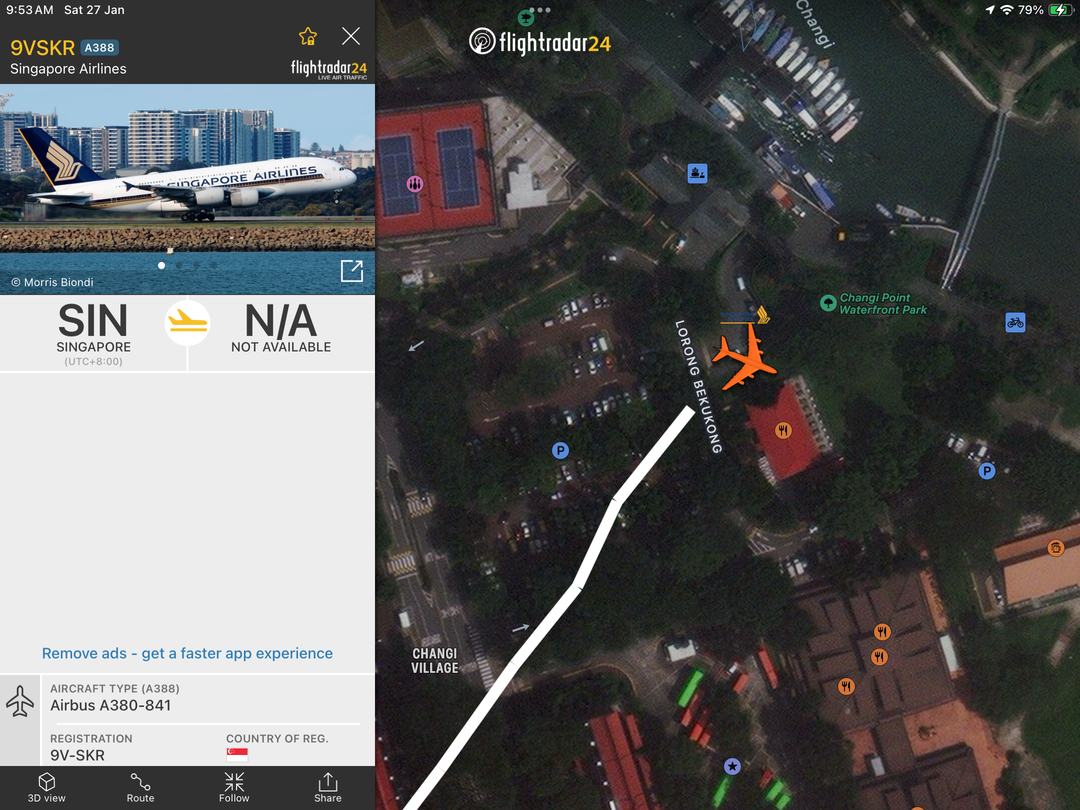Viewport: 1080px width, 810px height.
Task: Open 3D view of the flight
Action: [x=47, y=787]
